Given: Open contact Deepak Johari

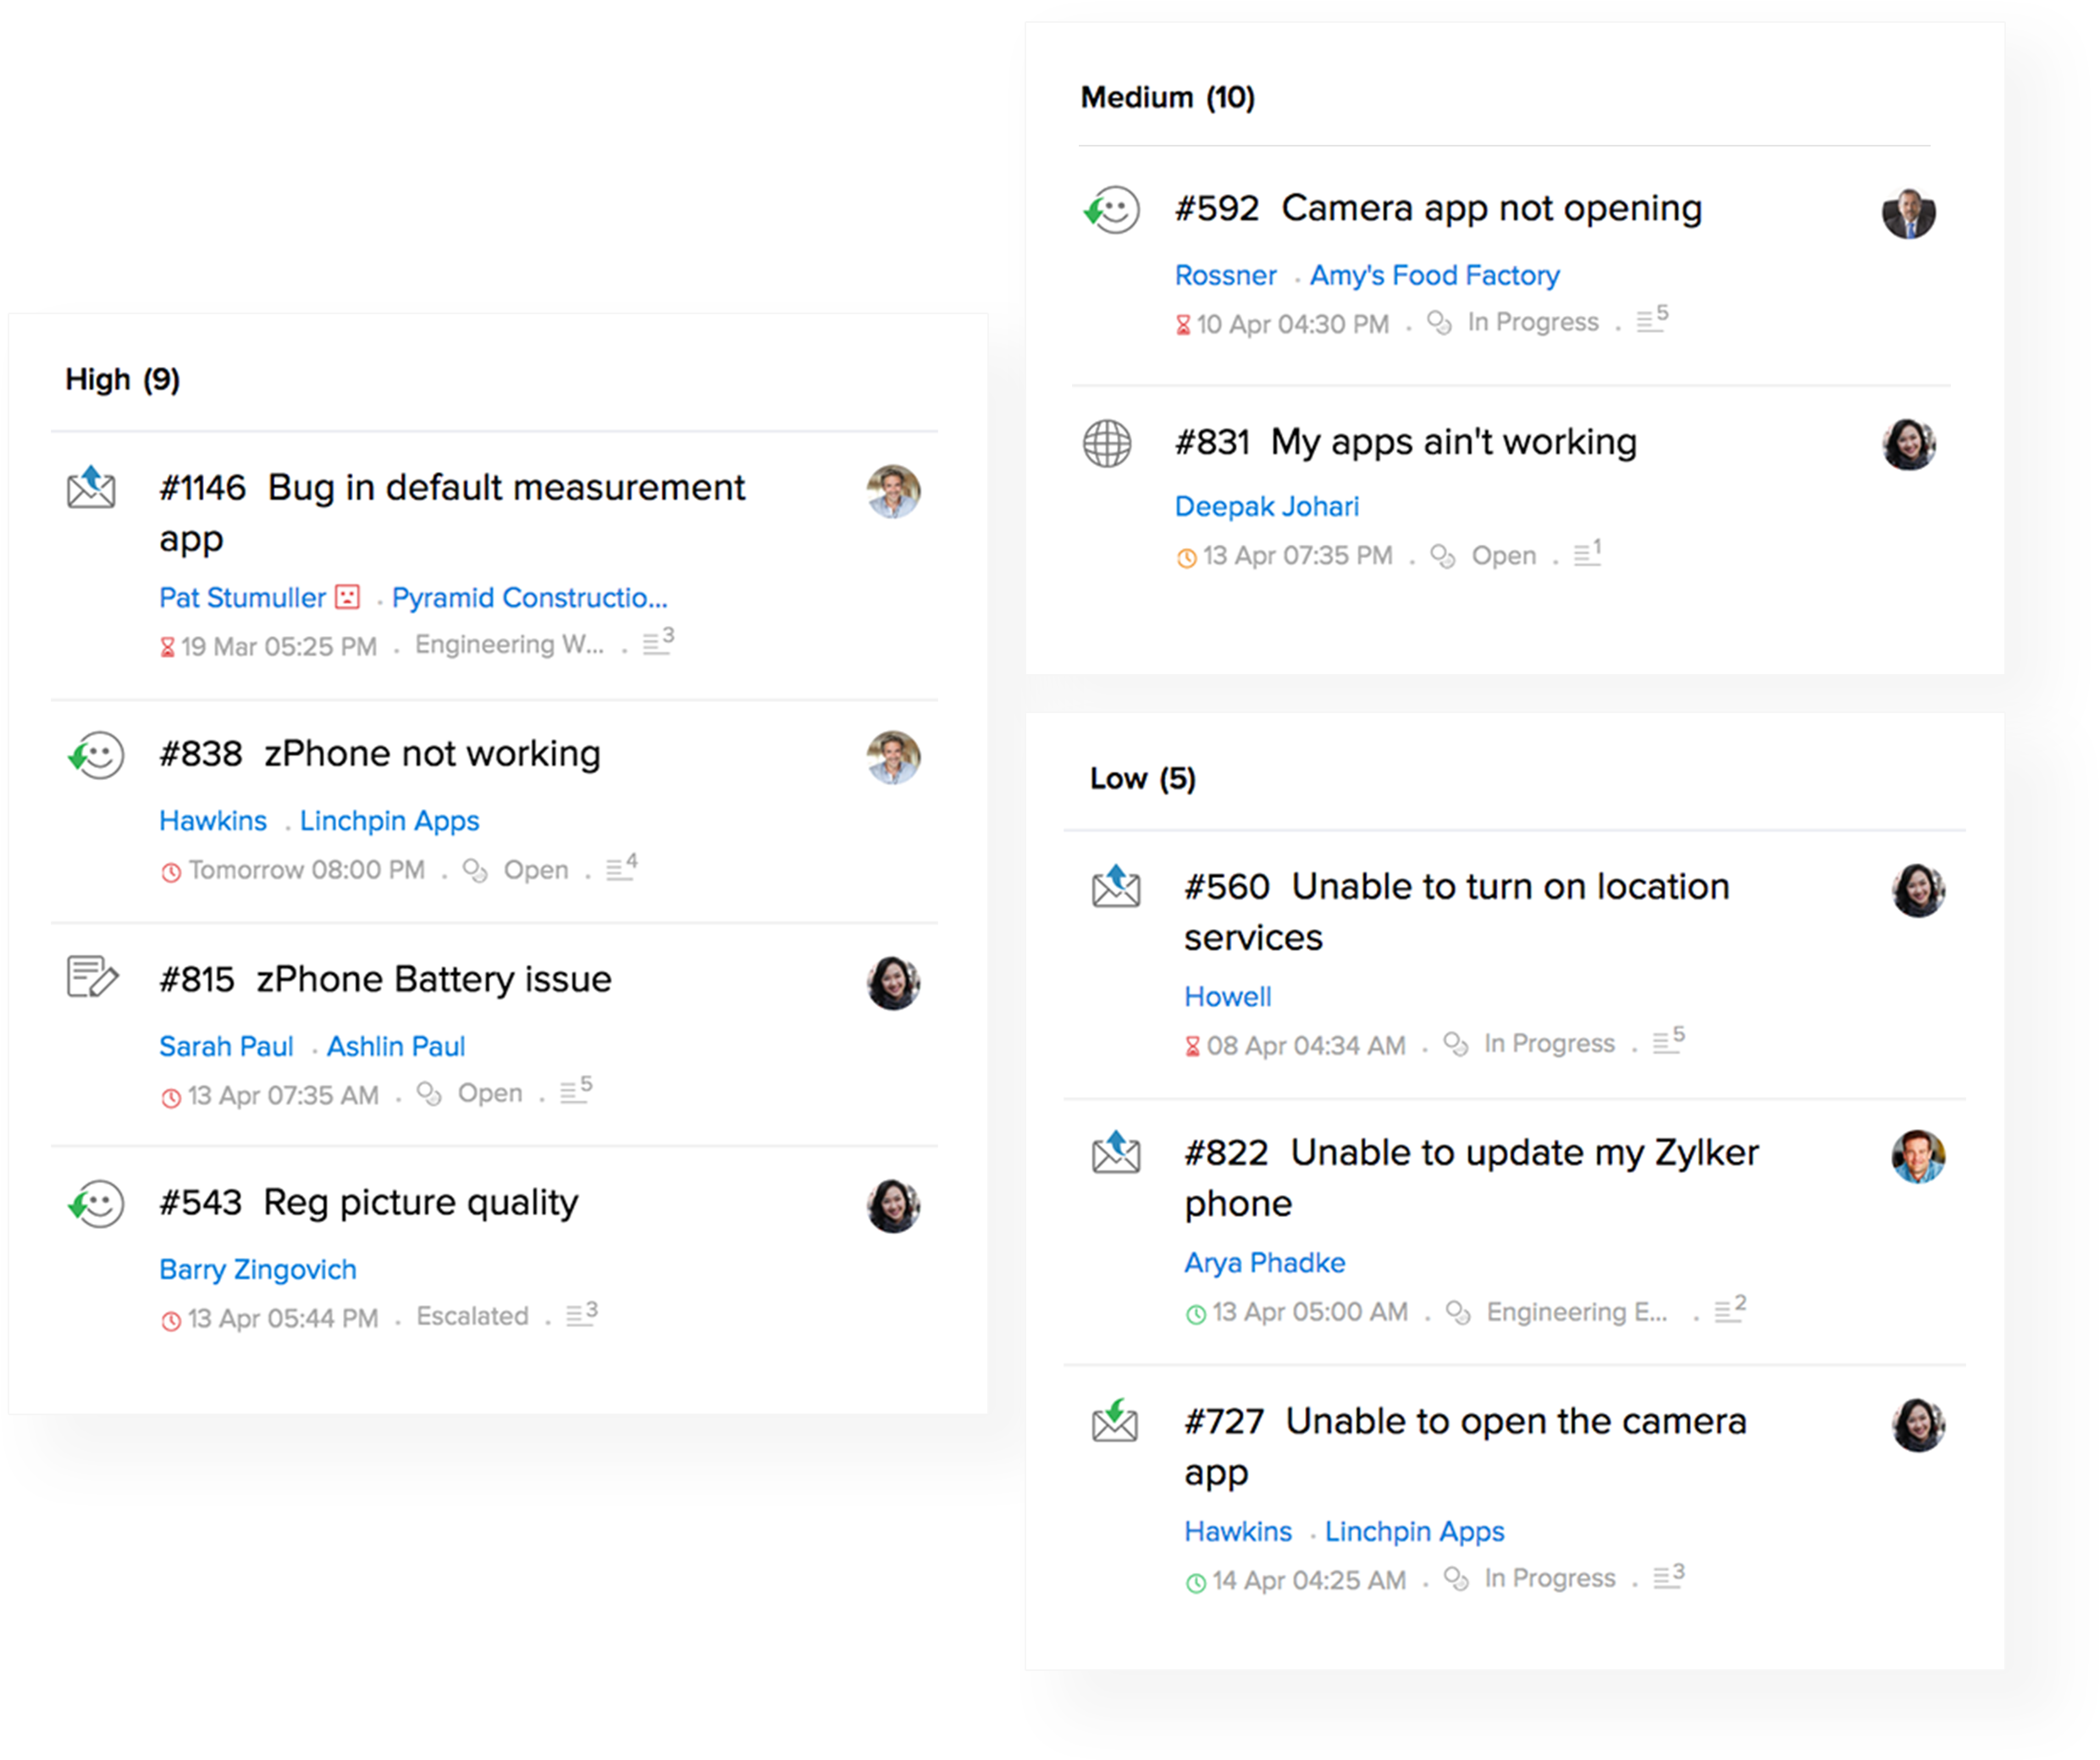Looking at the screenshot, I should click(1266, 506).
